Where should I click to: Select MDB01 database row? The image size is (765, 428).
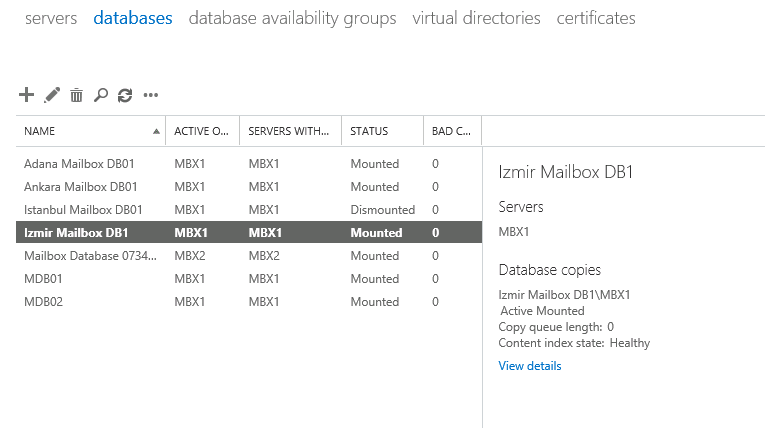(x=249, y=278)
